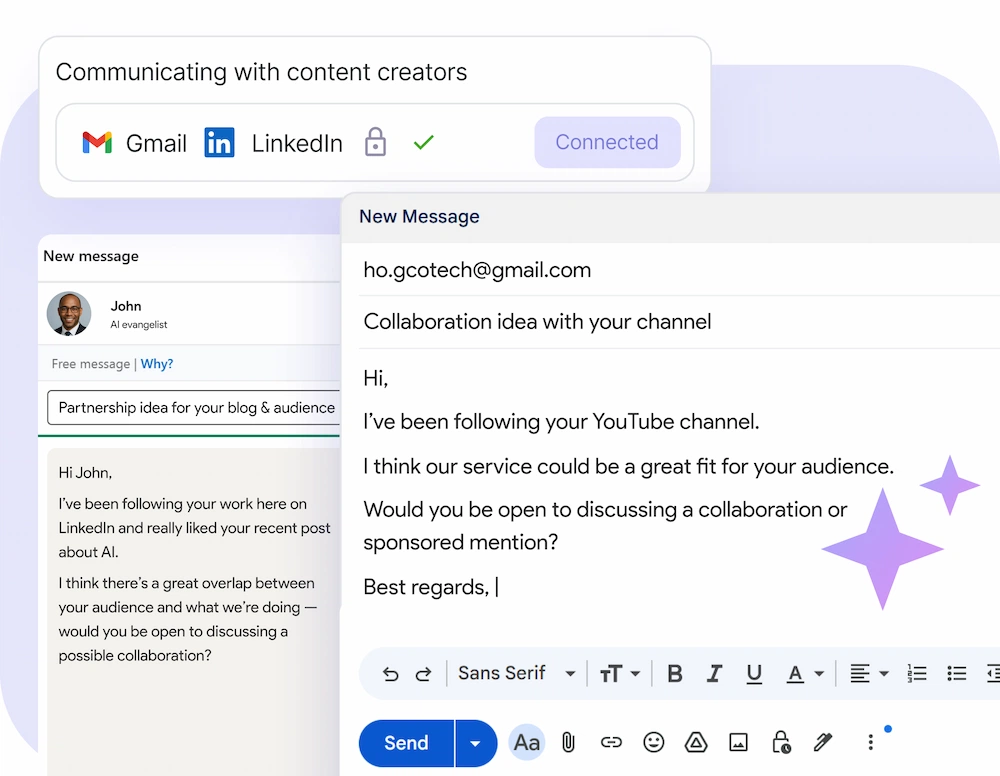Click the Why? link in LinkedIn message
Screen dimensions: 1000x776
click(x=157, y=363)
